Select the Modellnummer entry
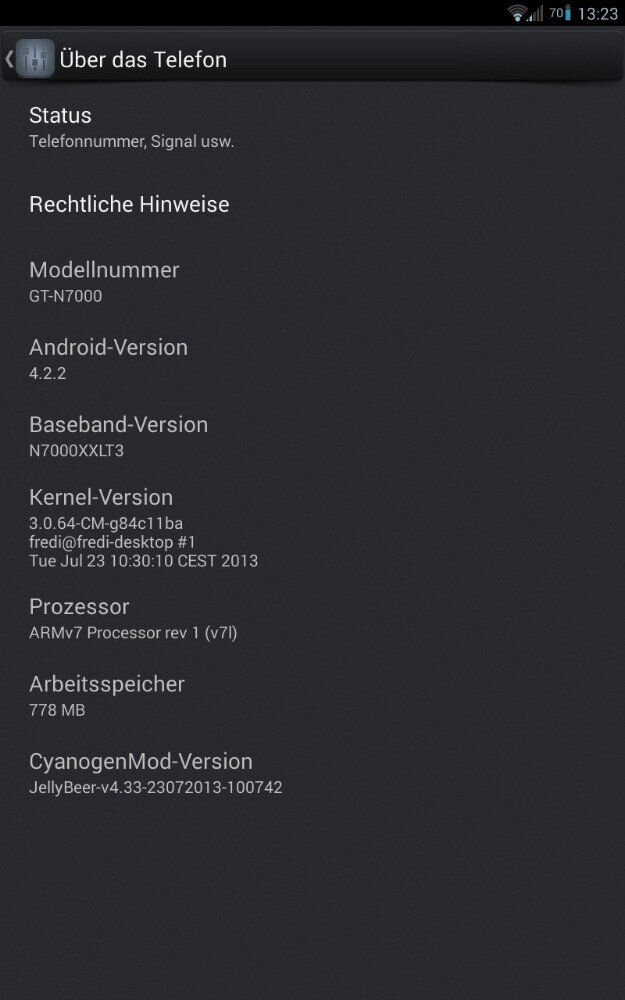Image resolution: width=625 pixels, height=1000 pixels. tap(312, 282)
